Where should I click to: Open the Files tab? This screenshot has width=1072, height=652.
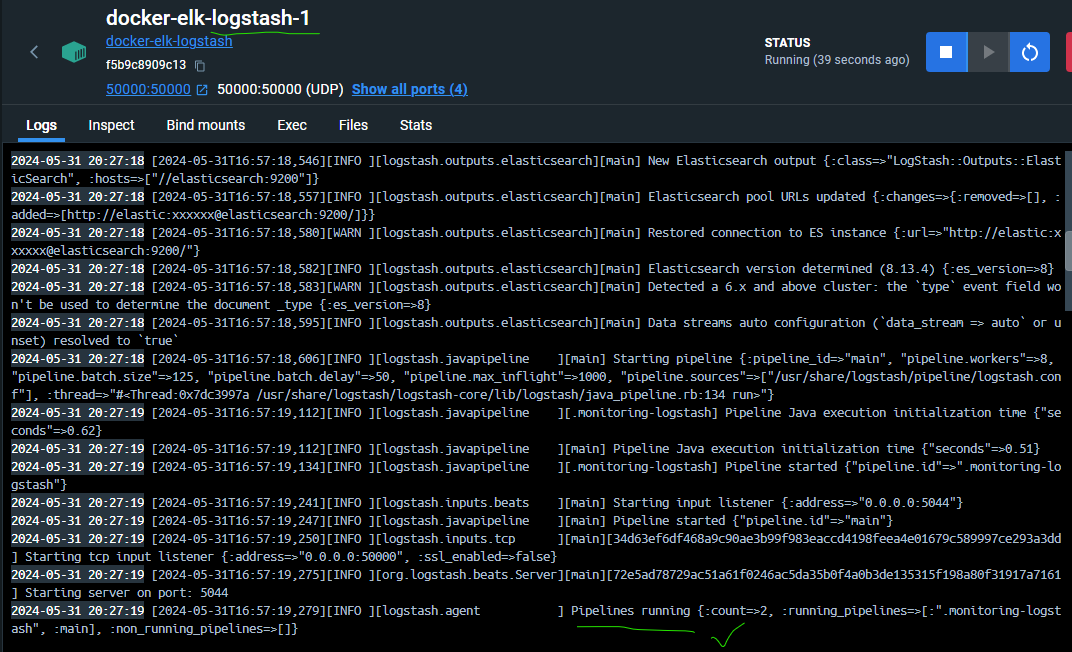point(353,125)
